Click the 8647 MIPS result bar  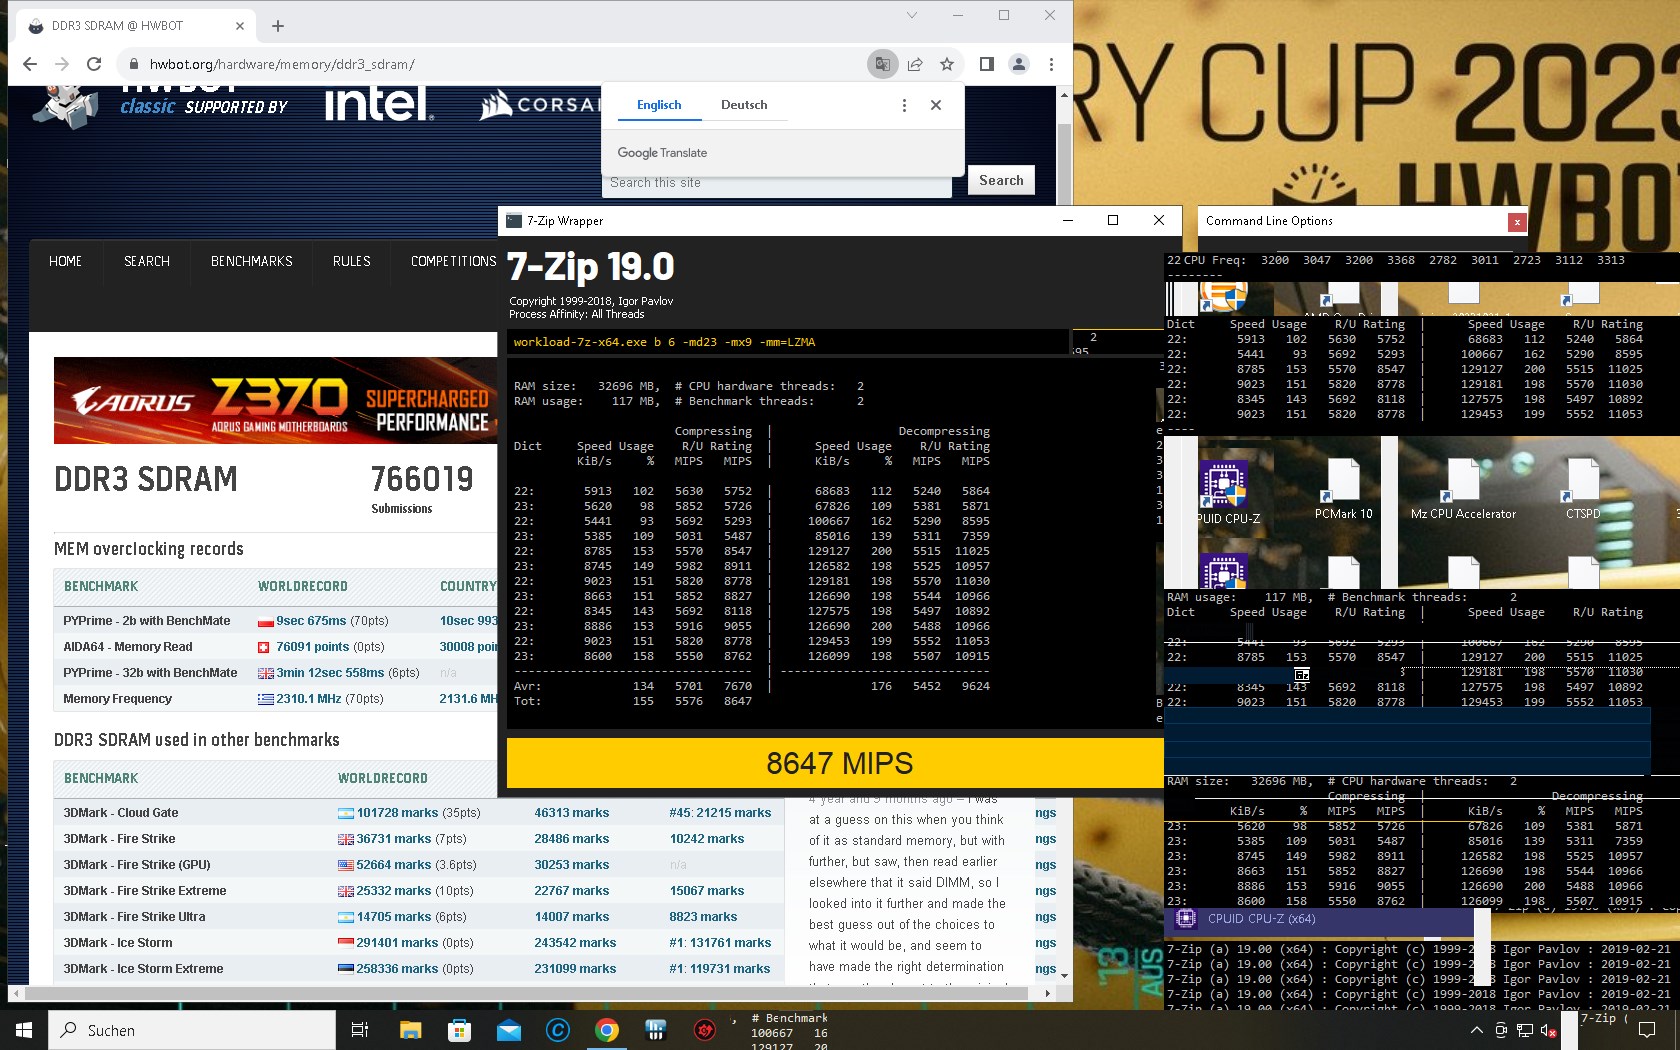(x=836, y=763)
